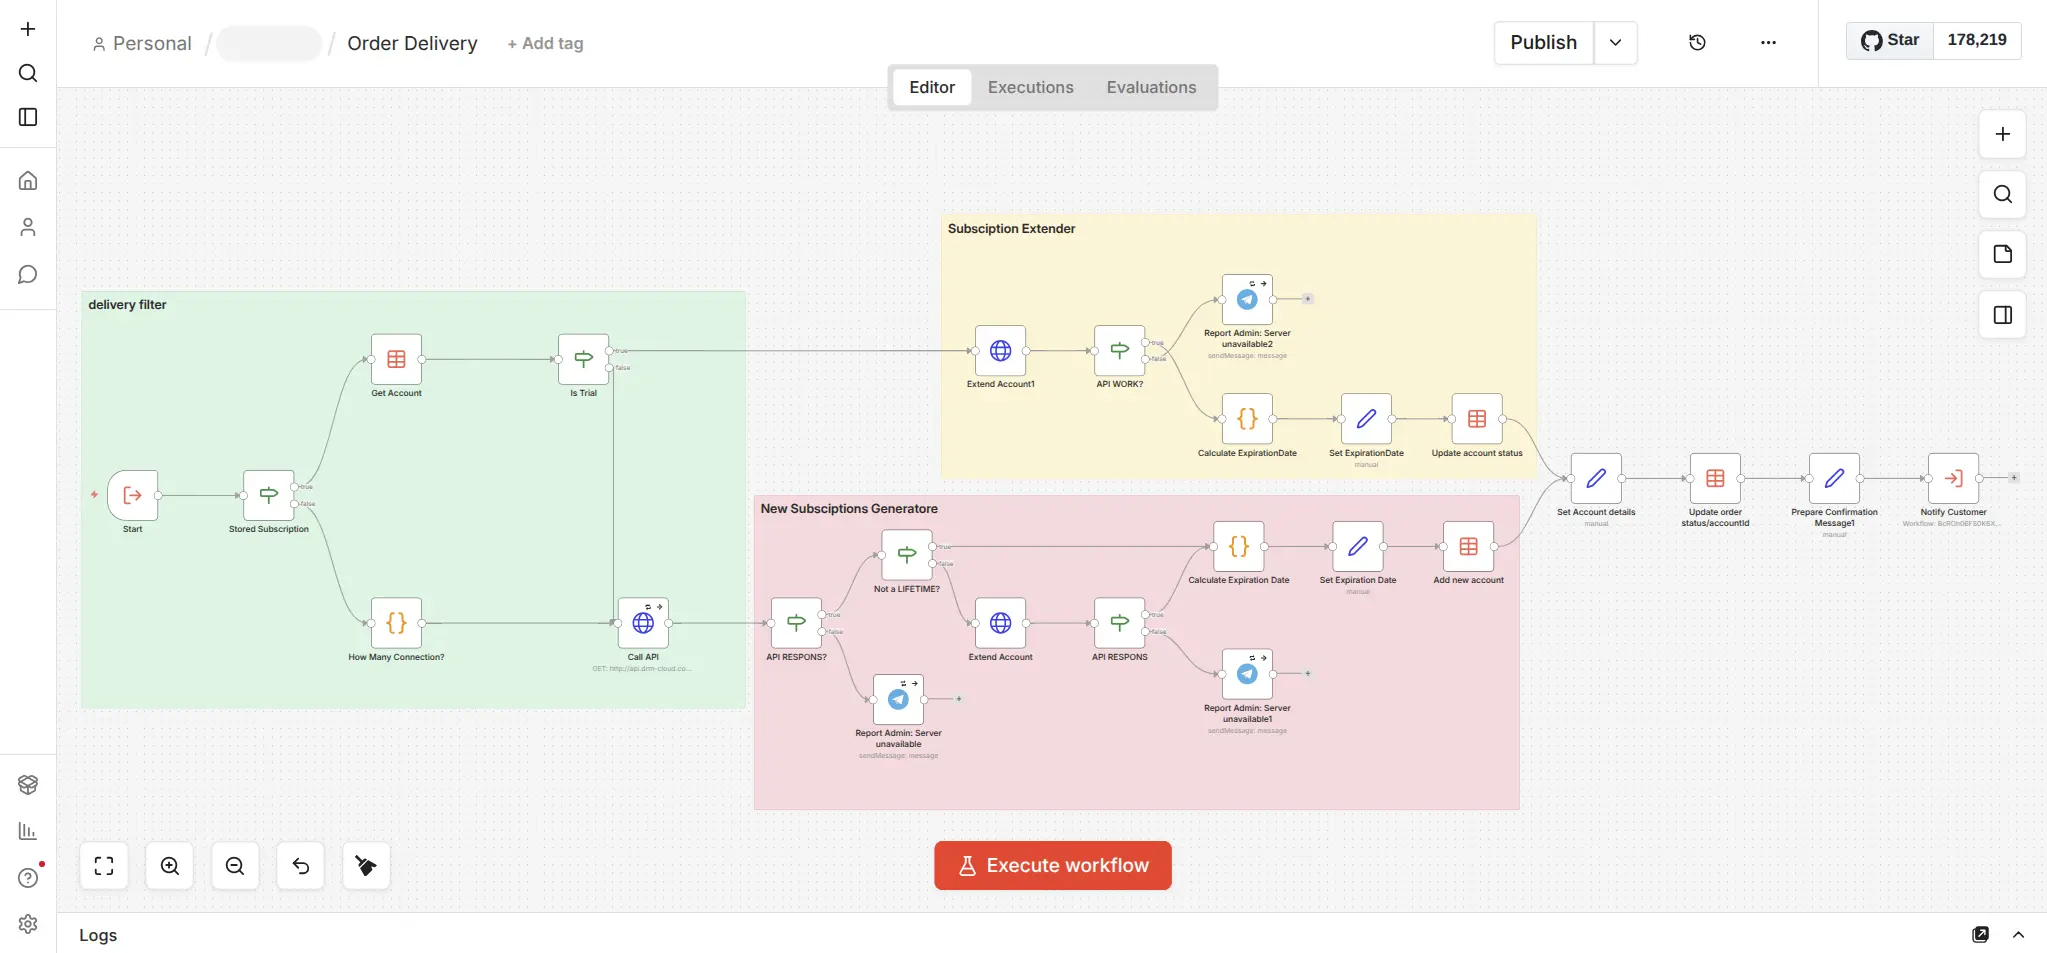Expand the Logs panel chevron
The image size is (2047, 953).
click(x=2018, y=935)
